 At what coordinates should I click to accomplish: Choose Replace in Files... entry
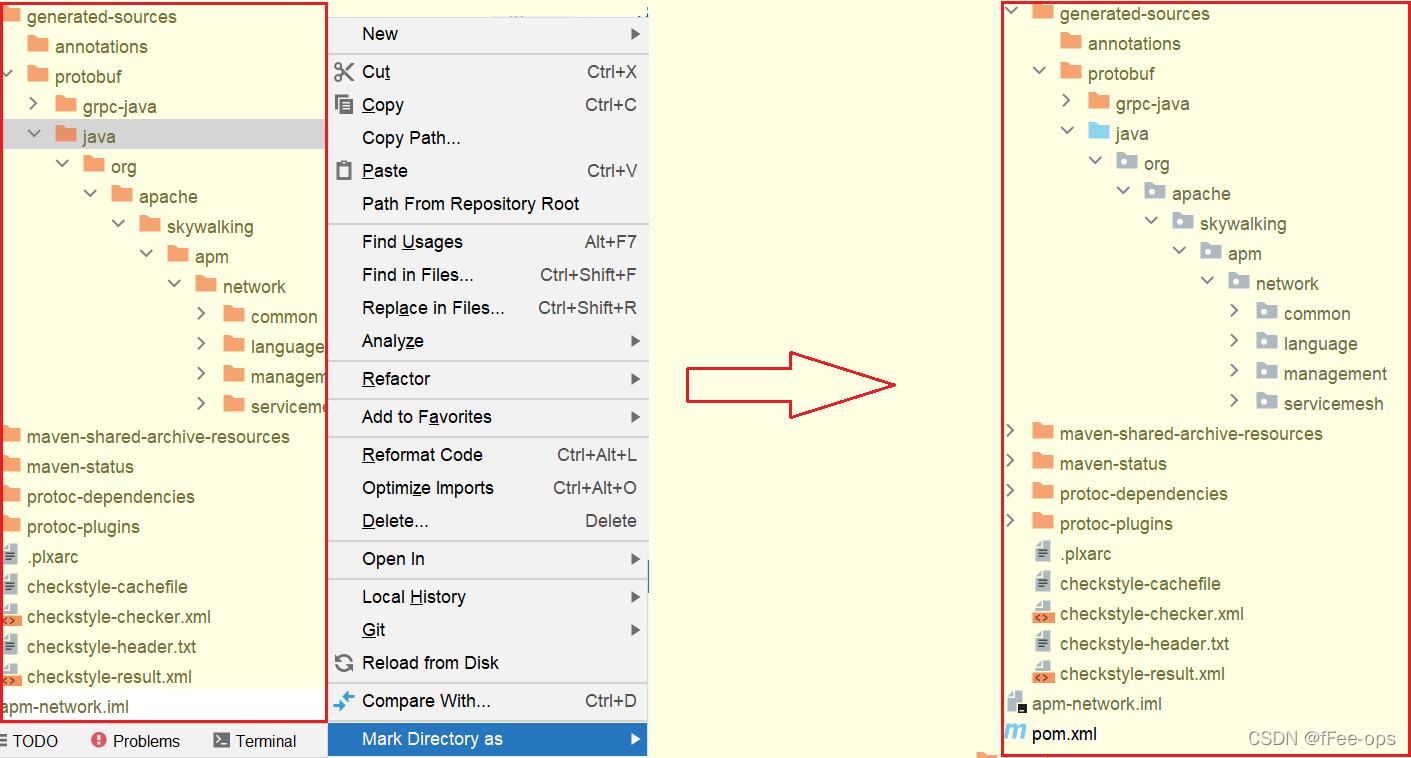488,308
